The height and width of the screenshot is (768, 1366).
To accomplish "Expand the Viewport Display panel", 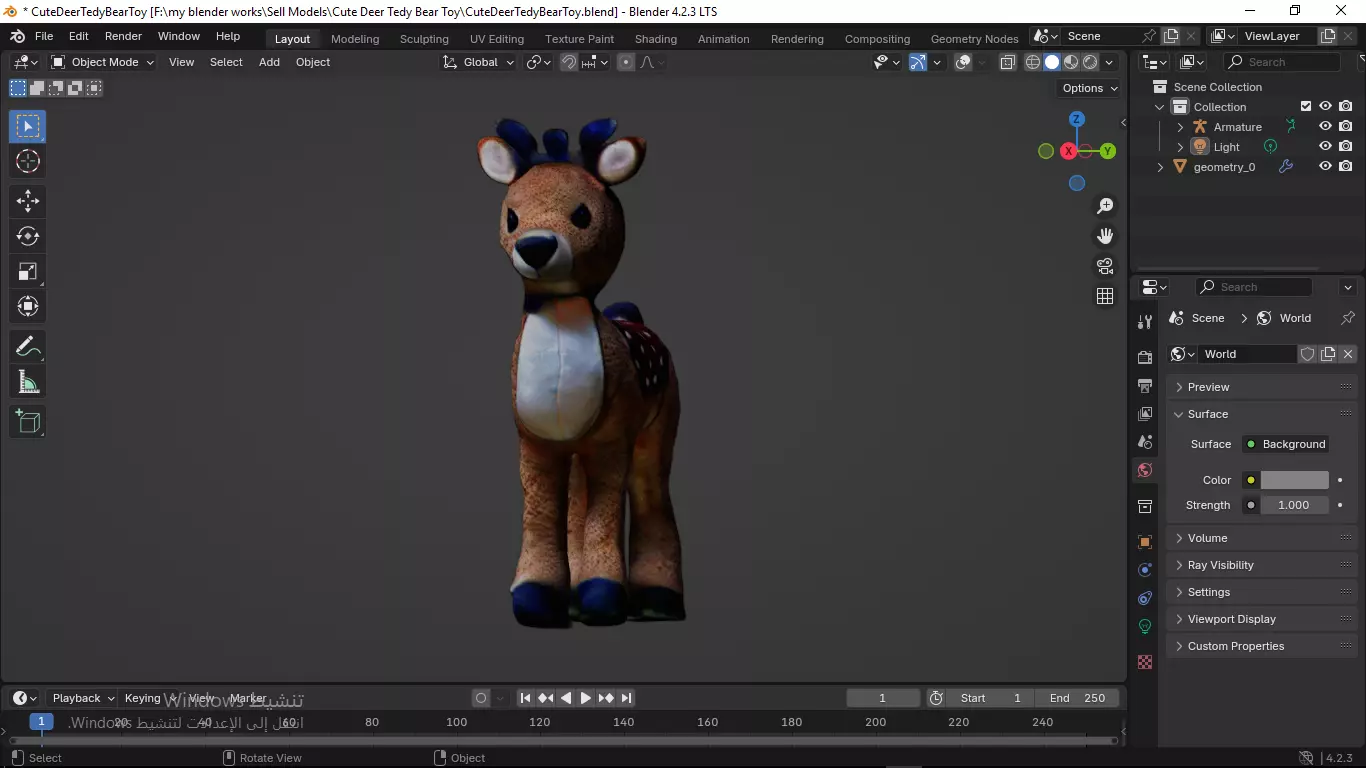I will 1261,619.
